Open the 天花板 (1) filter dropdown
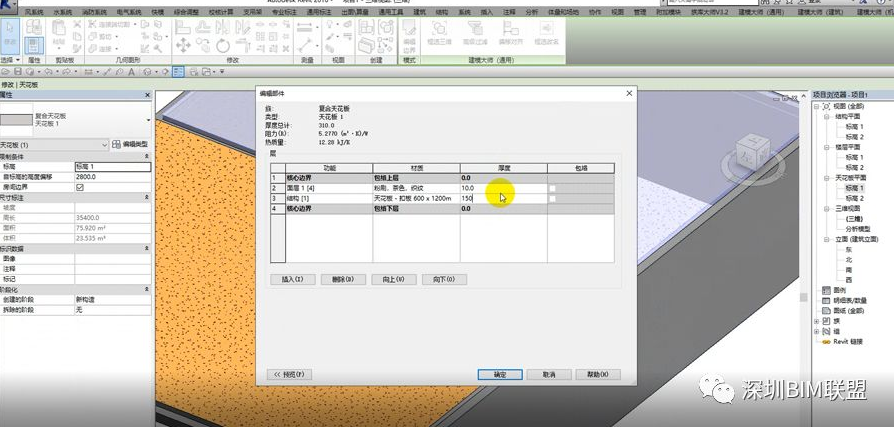This screenshot has height=427, width=894. (104, 145)
